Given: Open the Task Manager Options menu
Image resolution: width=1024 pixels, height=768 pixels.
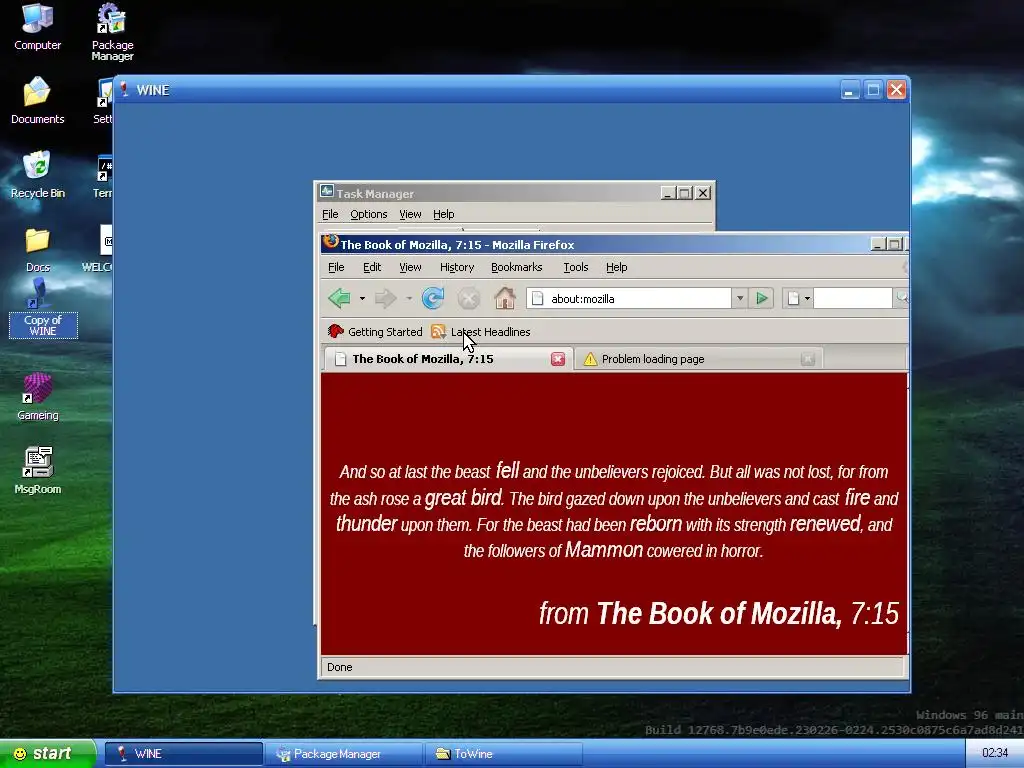Looking at the screenshot, I should (x=368, y=214).
